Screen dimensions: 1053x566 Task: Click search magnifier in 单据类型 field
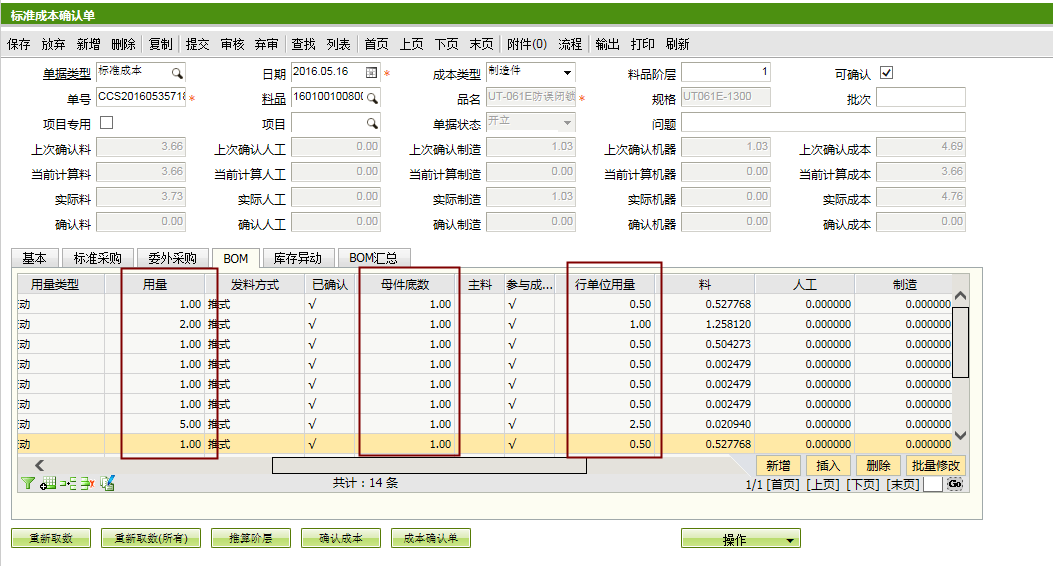[x=177, y=72]
